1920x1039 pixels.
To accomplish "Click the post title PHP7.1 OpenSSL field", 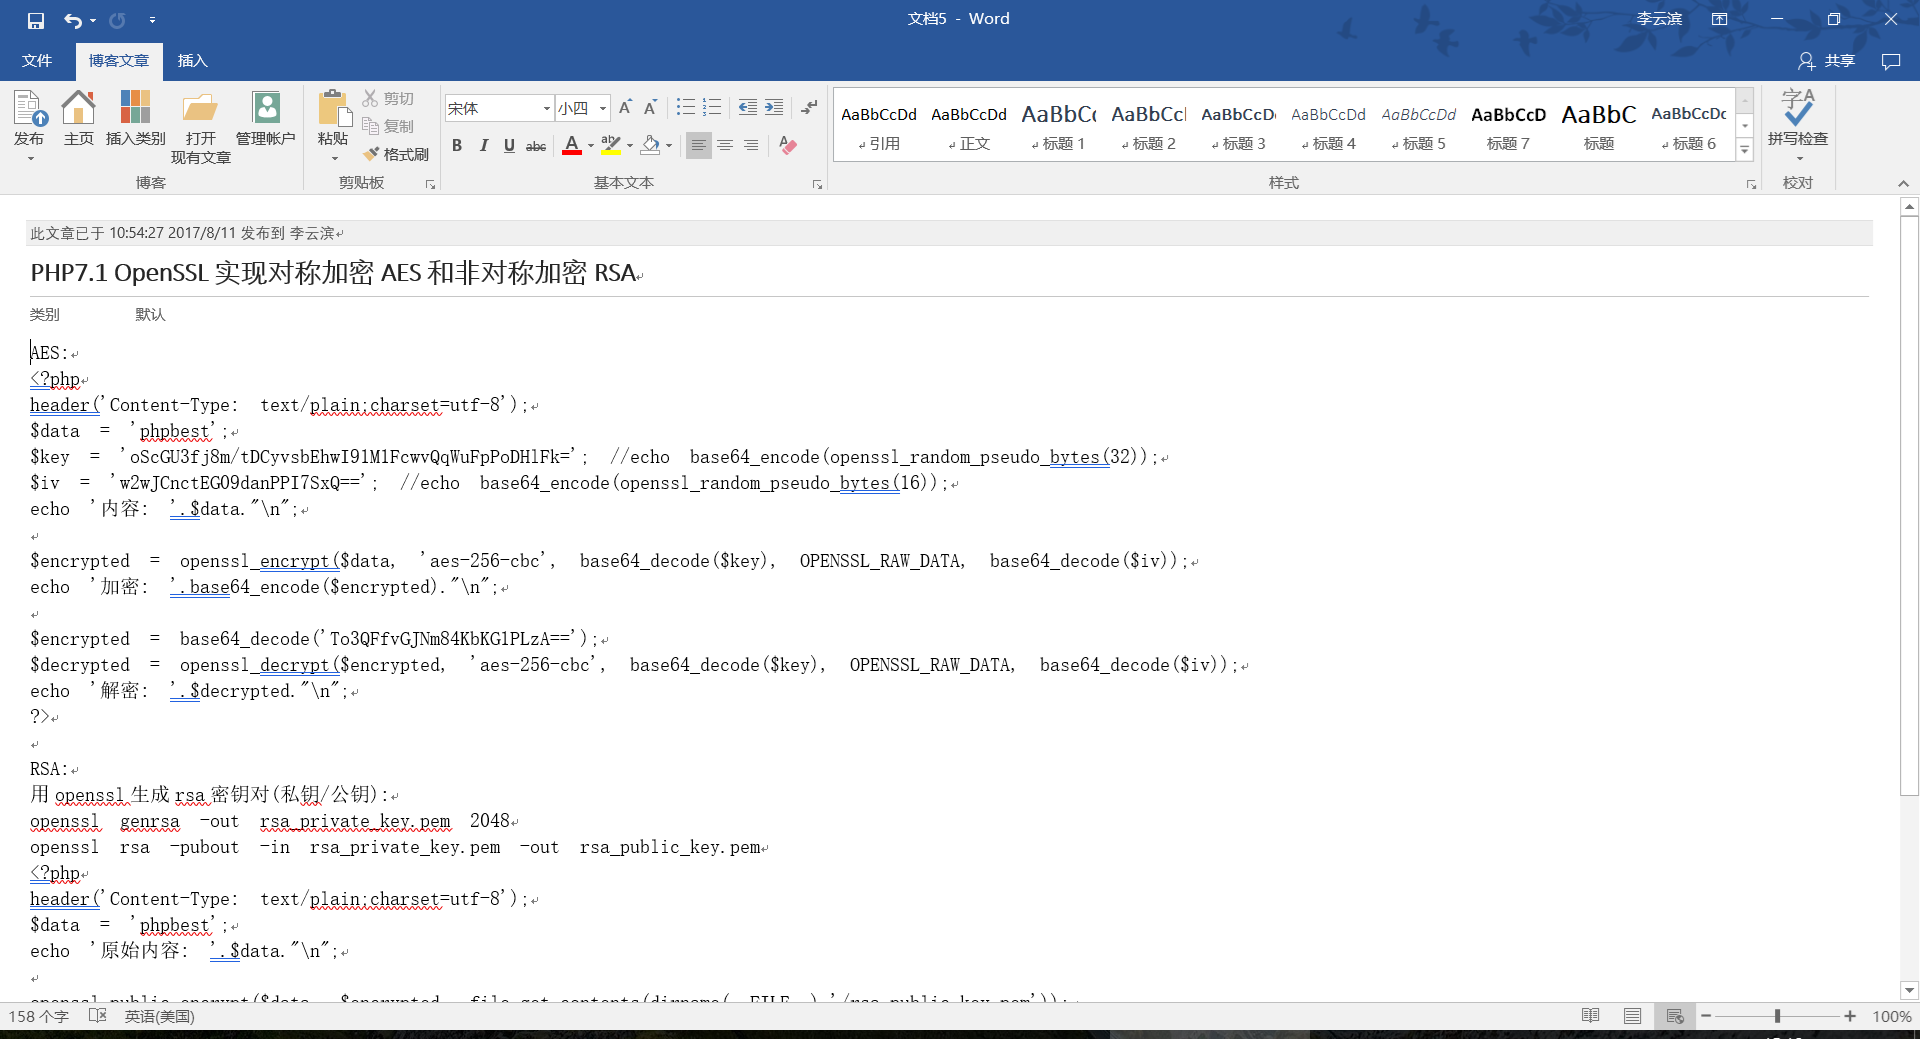I will pyautogui.click(x=949, y=273).
